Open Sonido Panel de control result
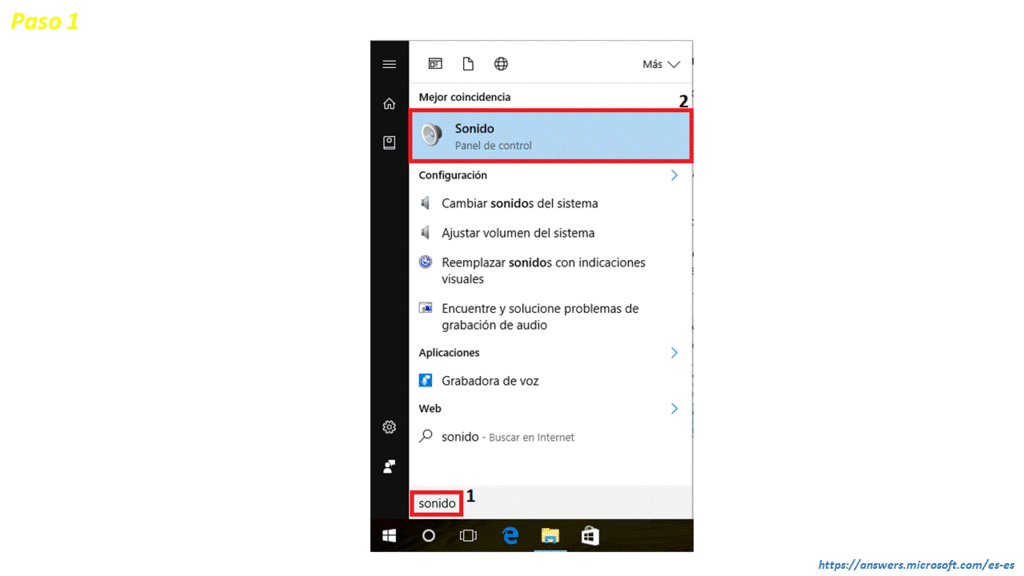The height and width of the screenshot is (576, 1024). 551,136
